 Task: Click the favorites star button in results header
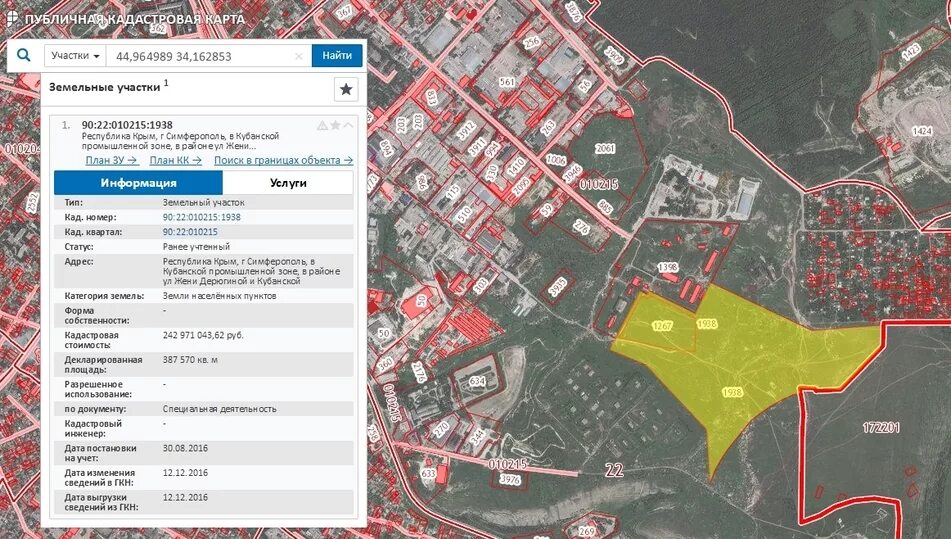(x=346, y=89)
